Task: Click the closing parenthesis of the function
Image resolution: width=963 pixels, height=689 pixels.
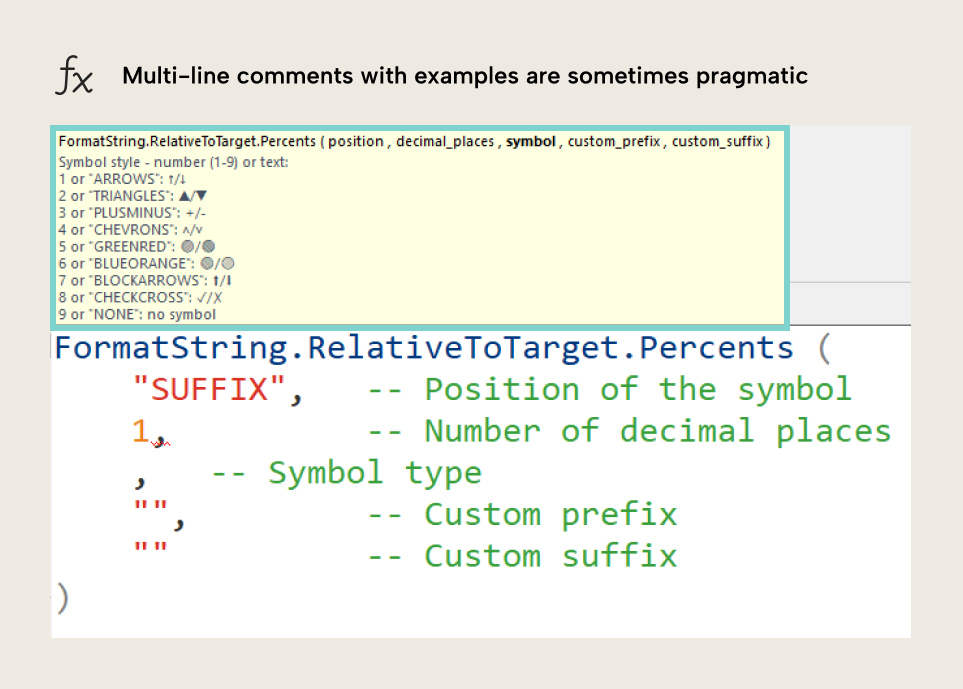Action: (x=63, y=598)
